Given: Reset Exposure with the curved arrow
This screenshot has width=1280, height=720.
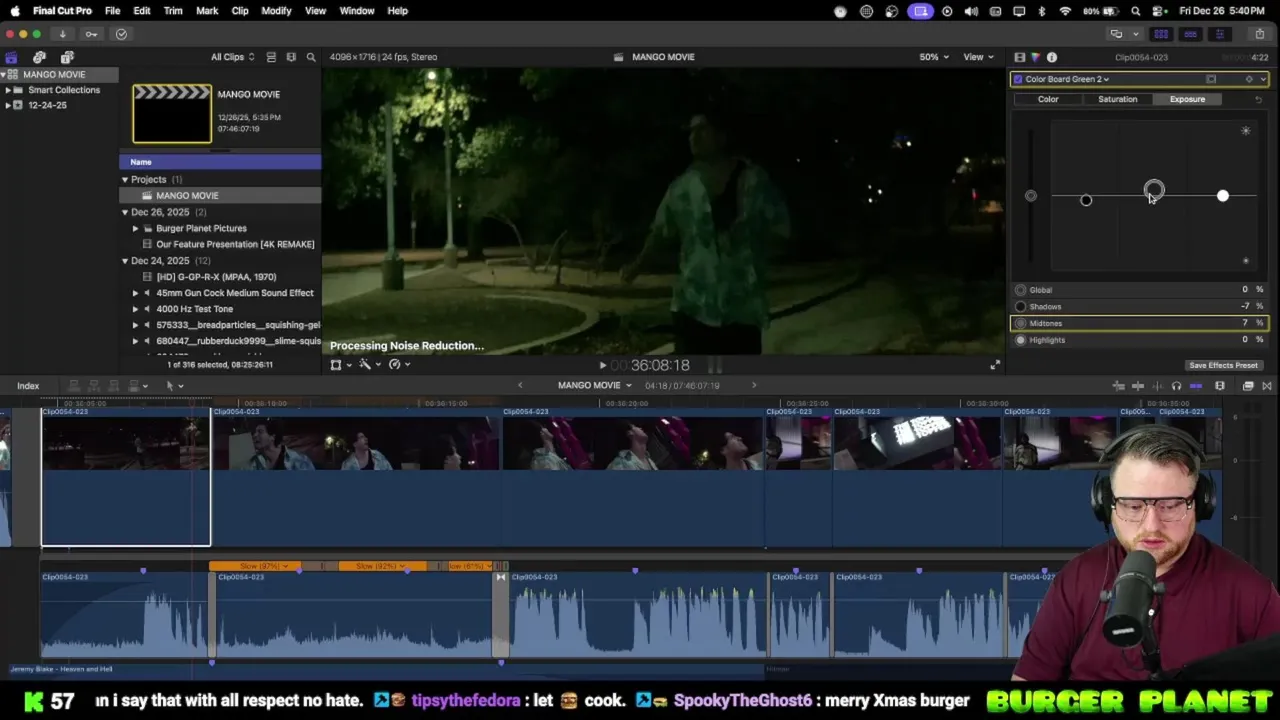Looking at the screenshot, I should pos(1258,99).
